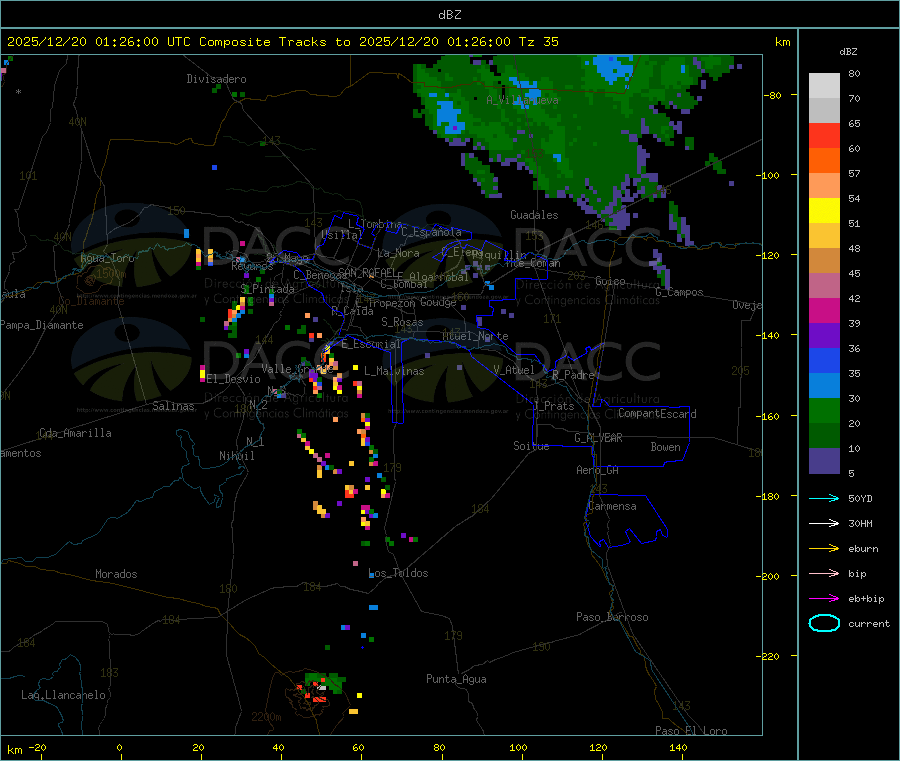Click the Composite Tracks timestamp header text
The width and height of the screenshot is (900, 761).
tap(283, 42)
